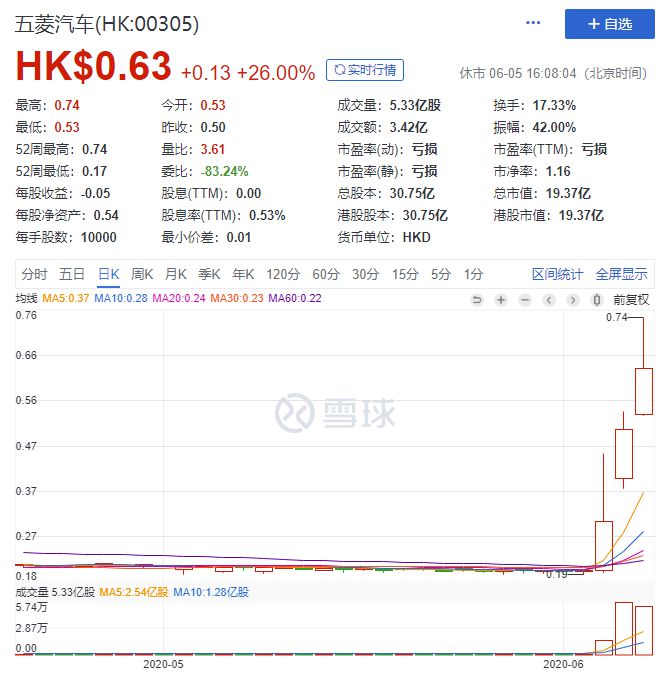Click the +26.00% change percentage

tap(276, 73)
